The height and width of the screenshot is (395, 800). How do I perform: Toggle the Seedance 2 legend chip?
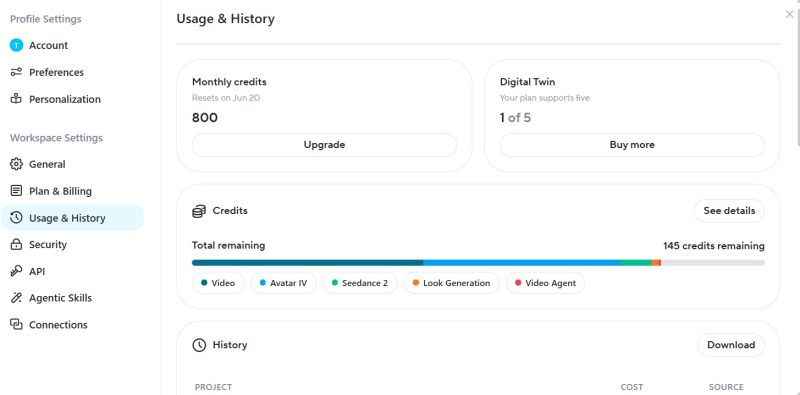coord(360,283)
